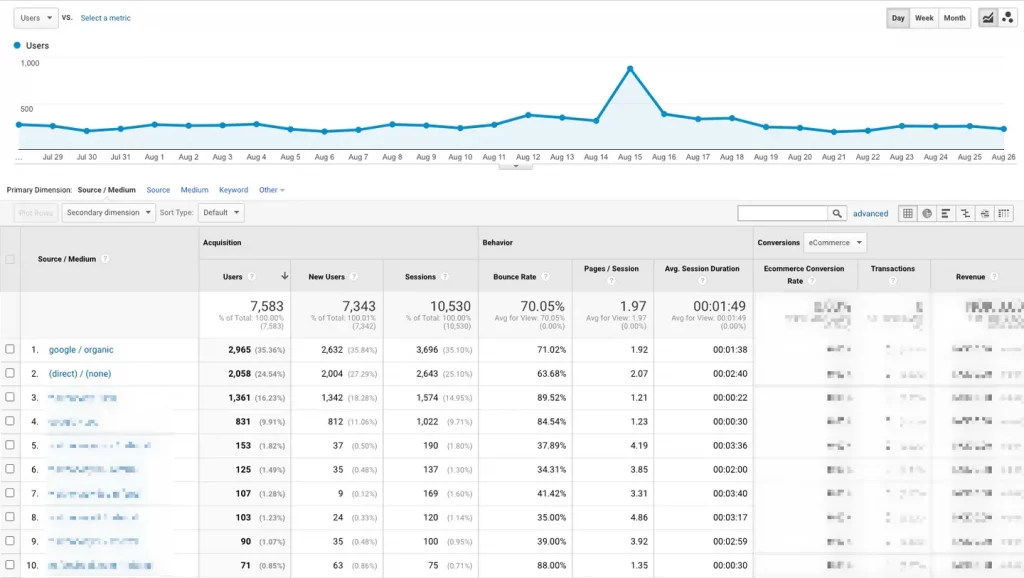Open the Secondary dimension dropdown
1024x578 pixels.
click(108, 213)
